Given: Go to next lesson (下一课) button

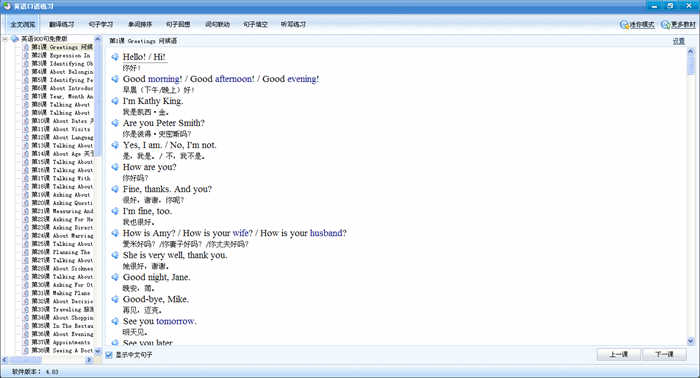Looking at the screenshot, I should click(x=664, y=355).
